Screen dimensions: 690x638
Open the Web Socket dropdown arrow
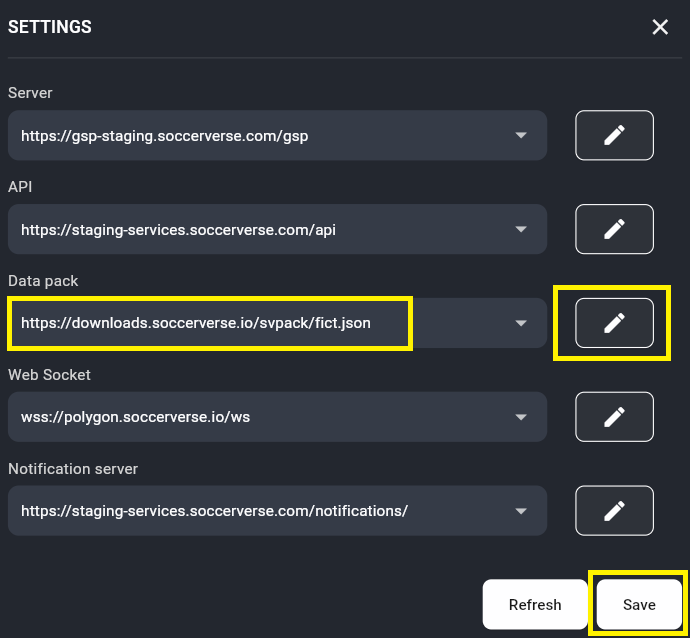tap(521, 417)
